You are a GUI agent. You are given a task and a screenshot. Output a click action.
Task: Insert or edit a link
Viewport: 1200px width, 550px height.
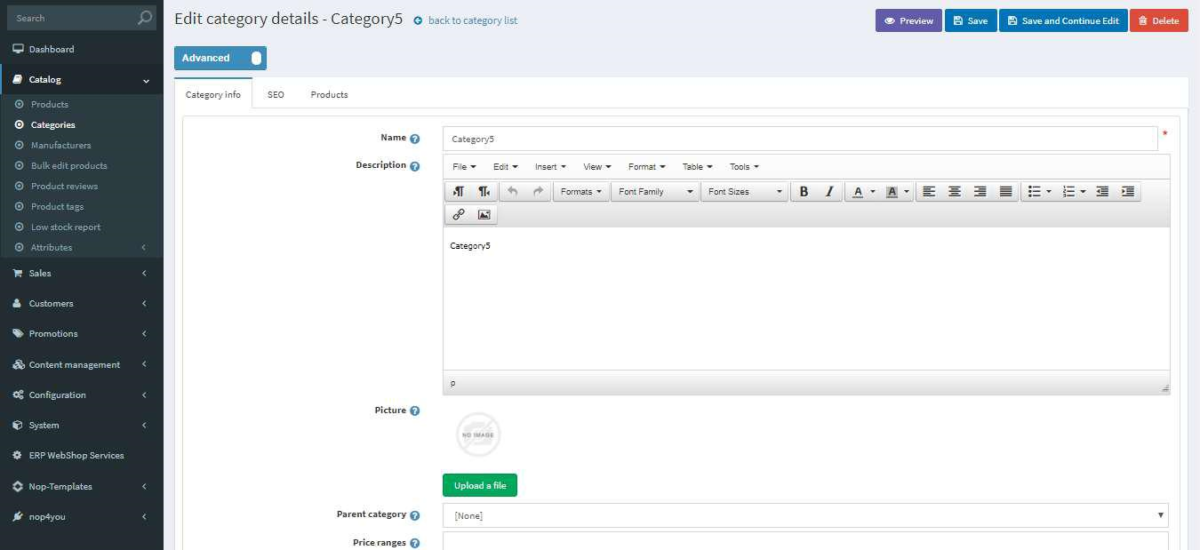459,214
